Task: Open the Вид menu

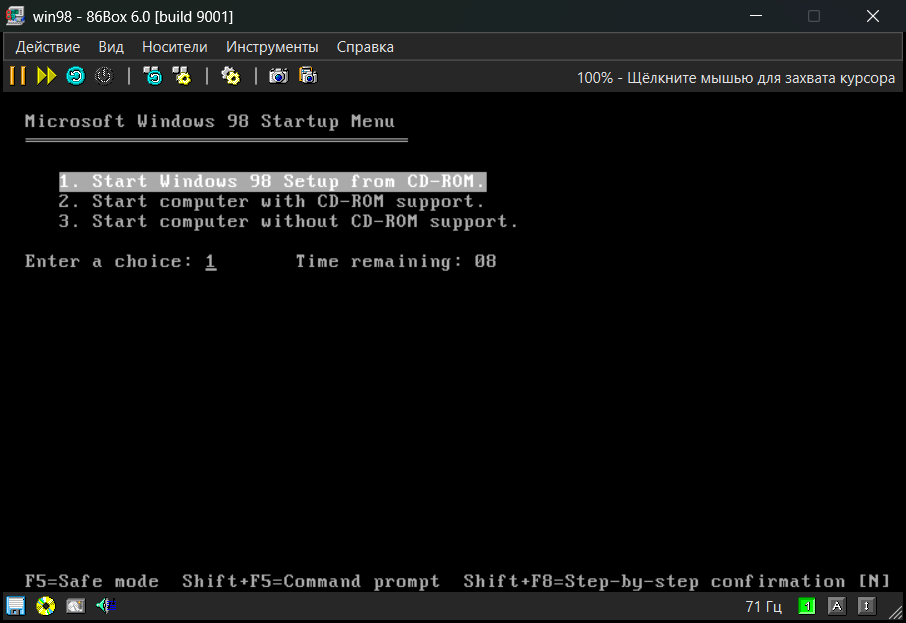Action: (111, 47)
